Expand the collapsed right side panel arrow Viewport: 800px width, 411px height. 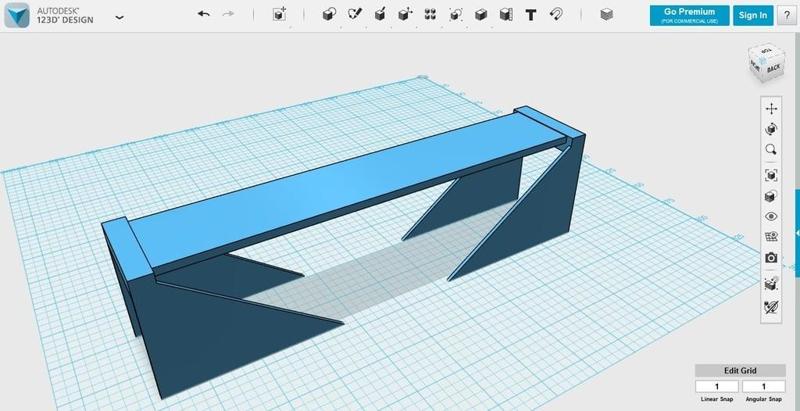pyautogui.click(x=796, y=233)
